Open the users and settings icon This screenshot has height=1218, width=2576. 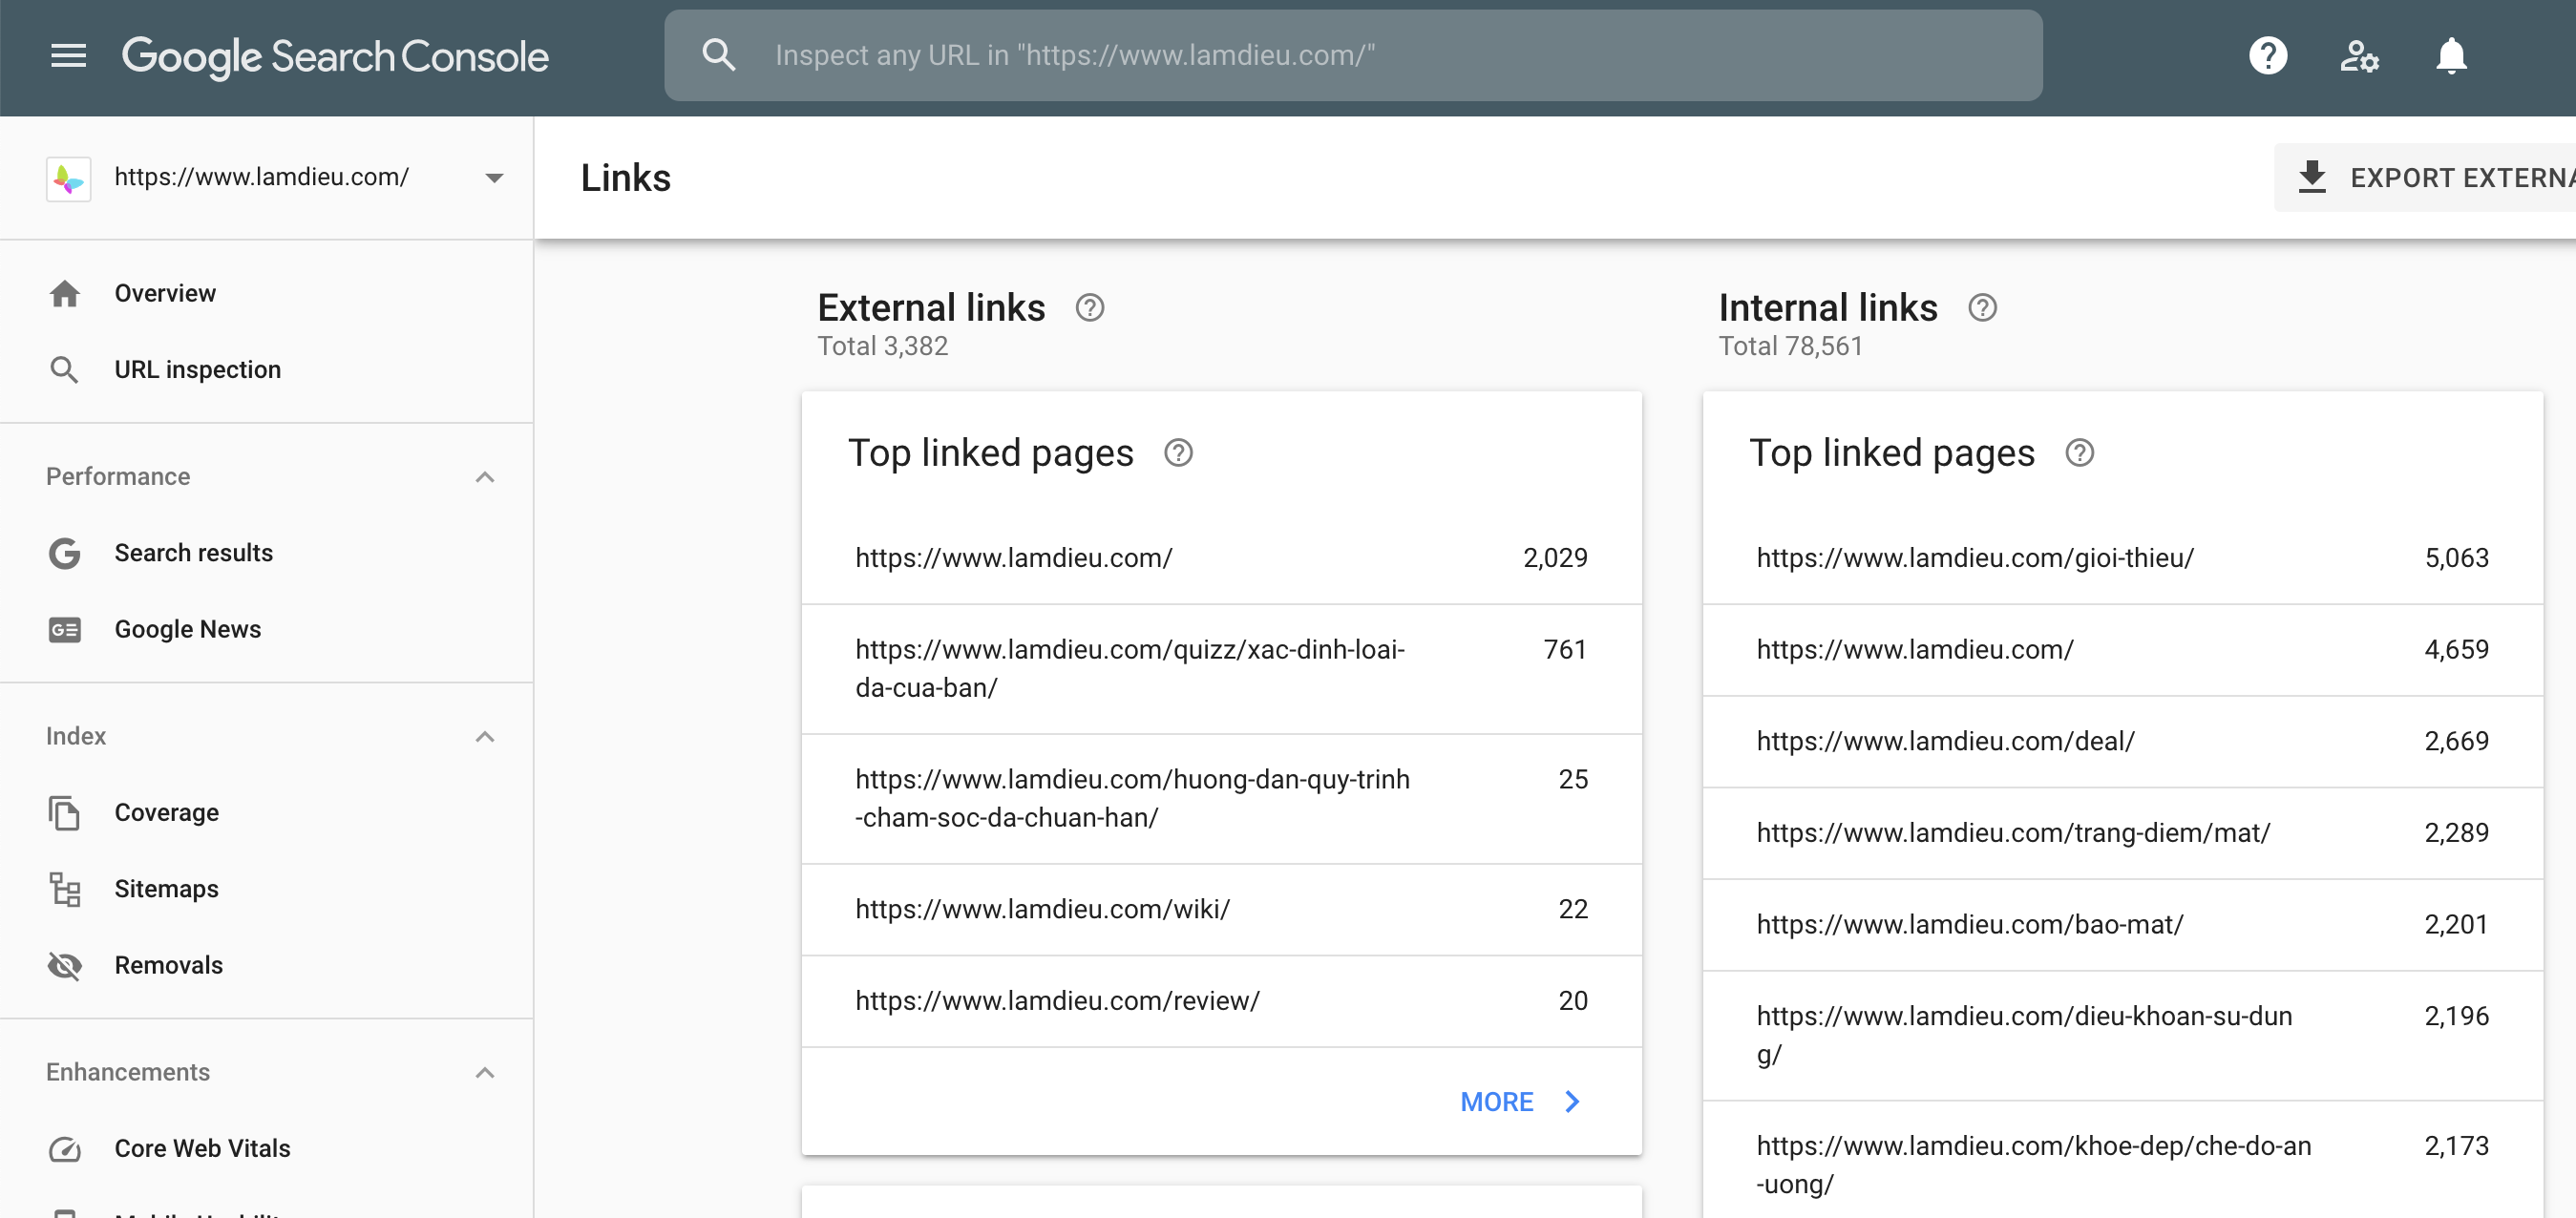pos(2359,56)
